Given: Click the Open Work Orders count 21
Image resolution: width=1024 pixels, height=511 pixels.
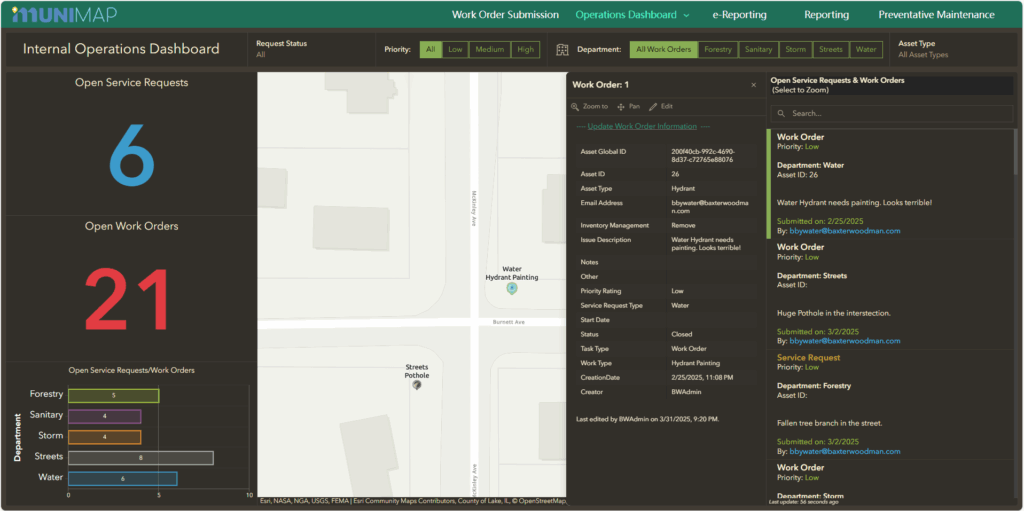Looking at the screenshot, I should (128, 300).
